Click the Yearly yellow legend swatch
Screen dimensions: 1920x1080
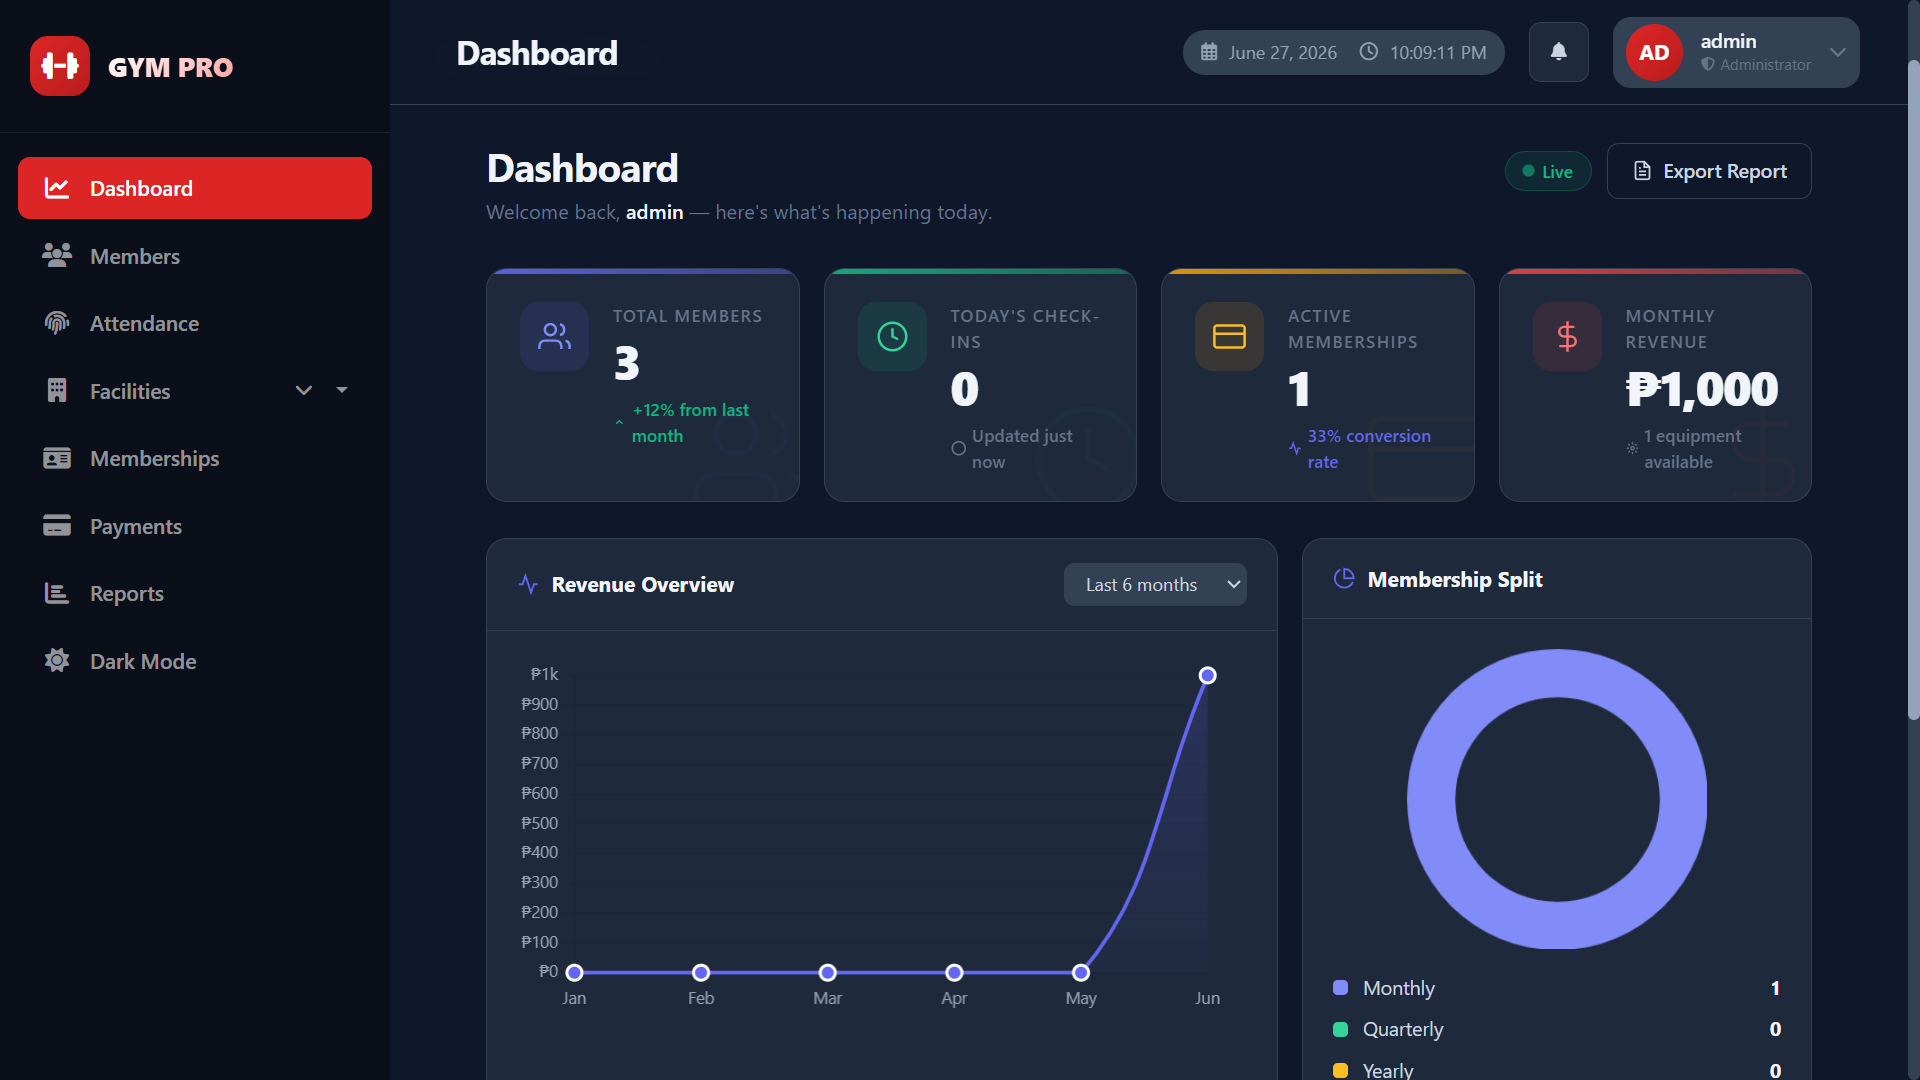tap(1340, 1070)
